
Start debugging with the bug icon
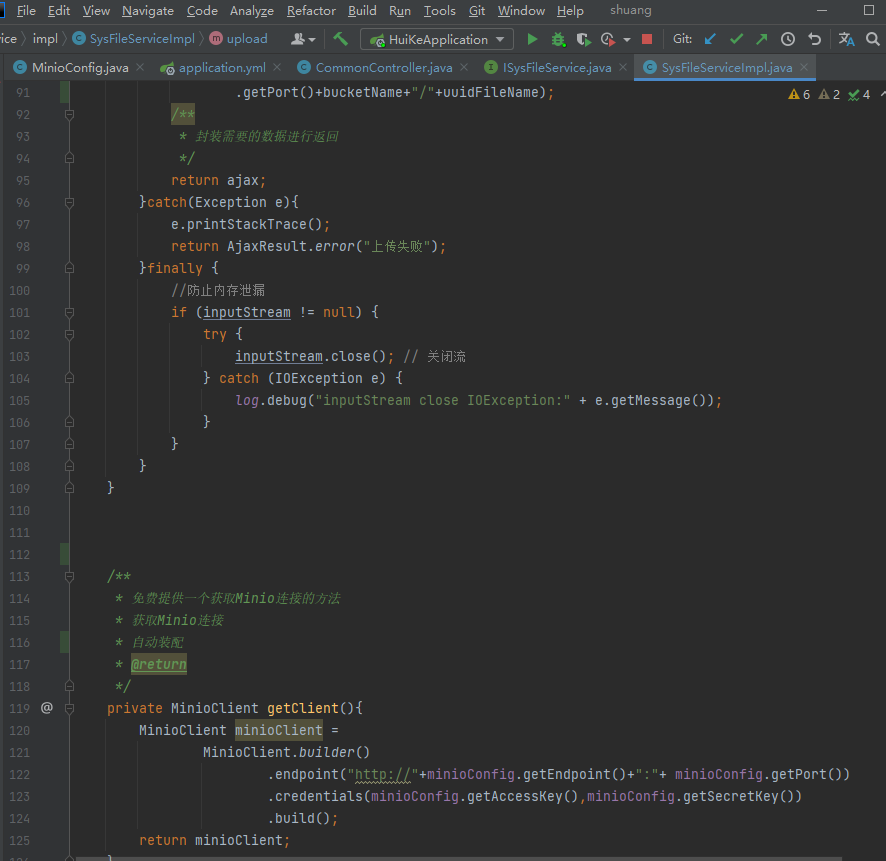[558, 39]
